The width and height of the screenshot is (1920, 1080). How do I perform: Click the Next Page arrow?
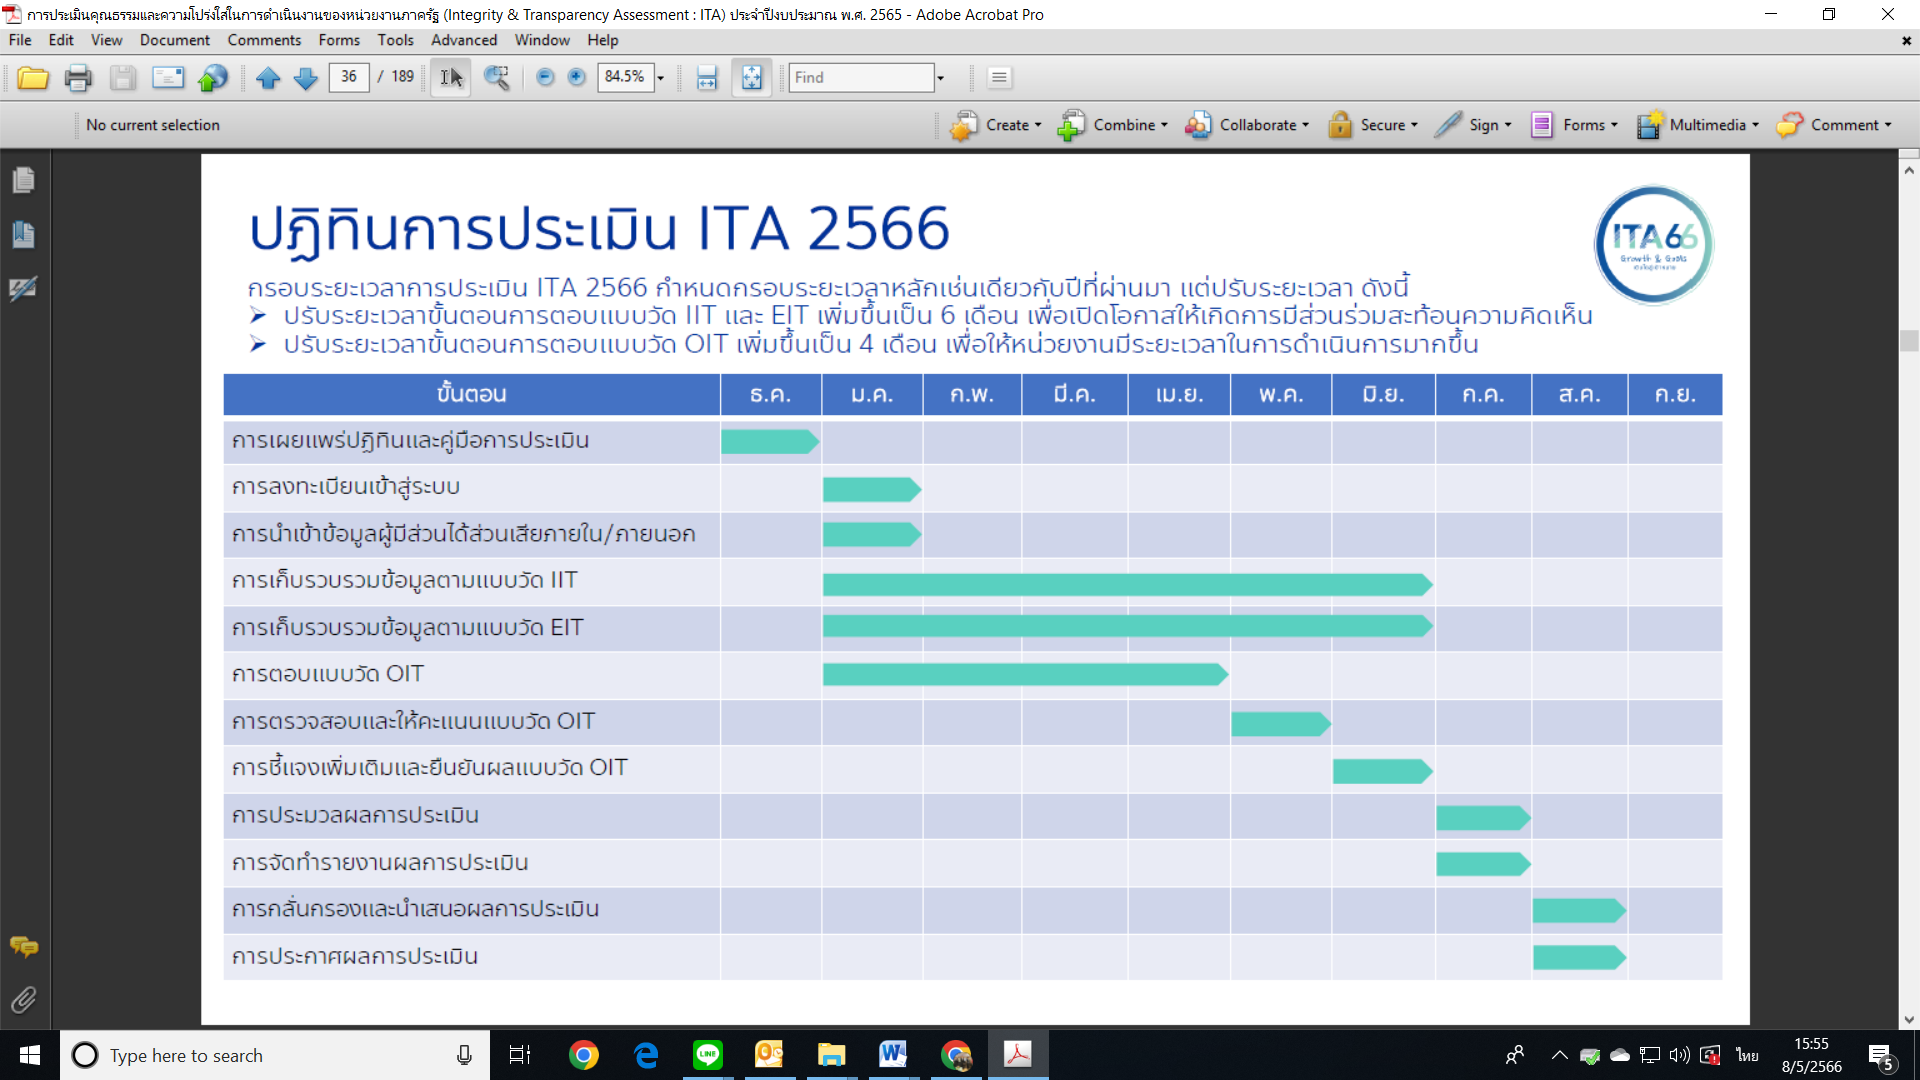tap(306, 78)
